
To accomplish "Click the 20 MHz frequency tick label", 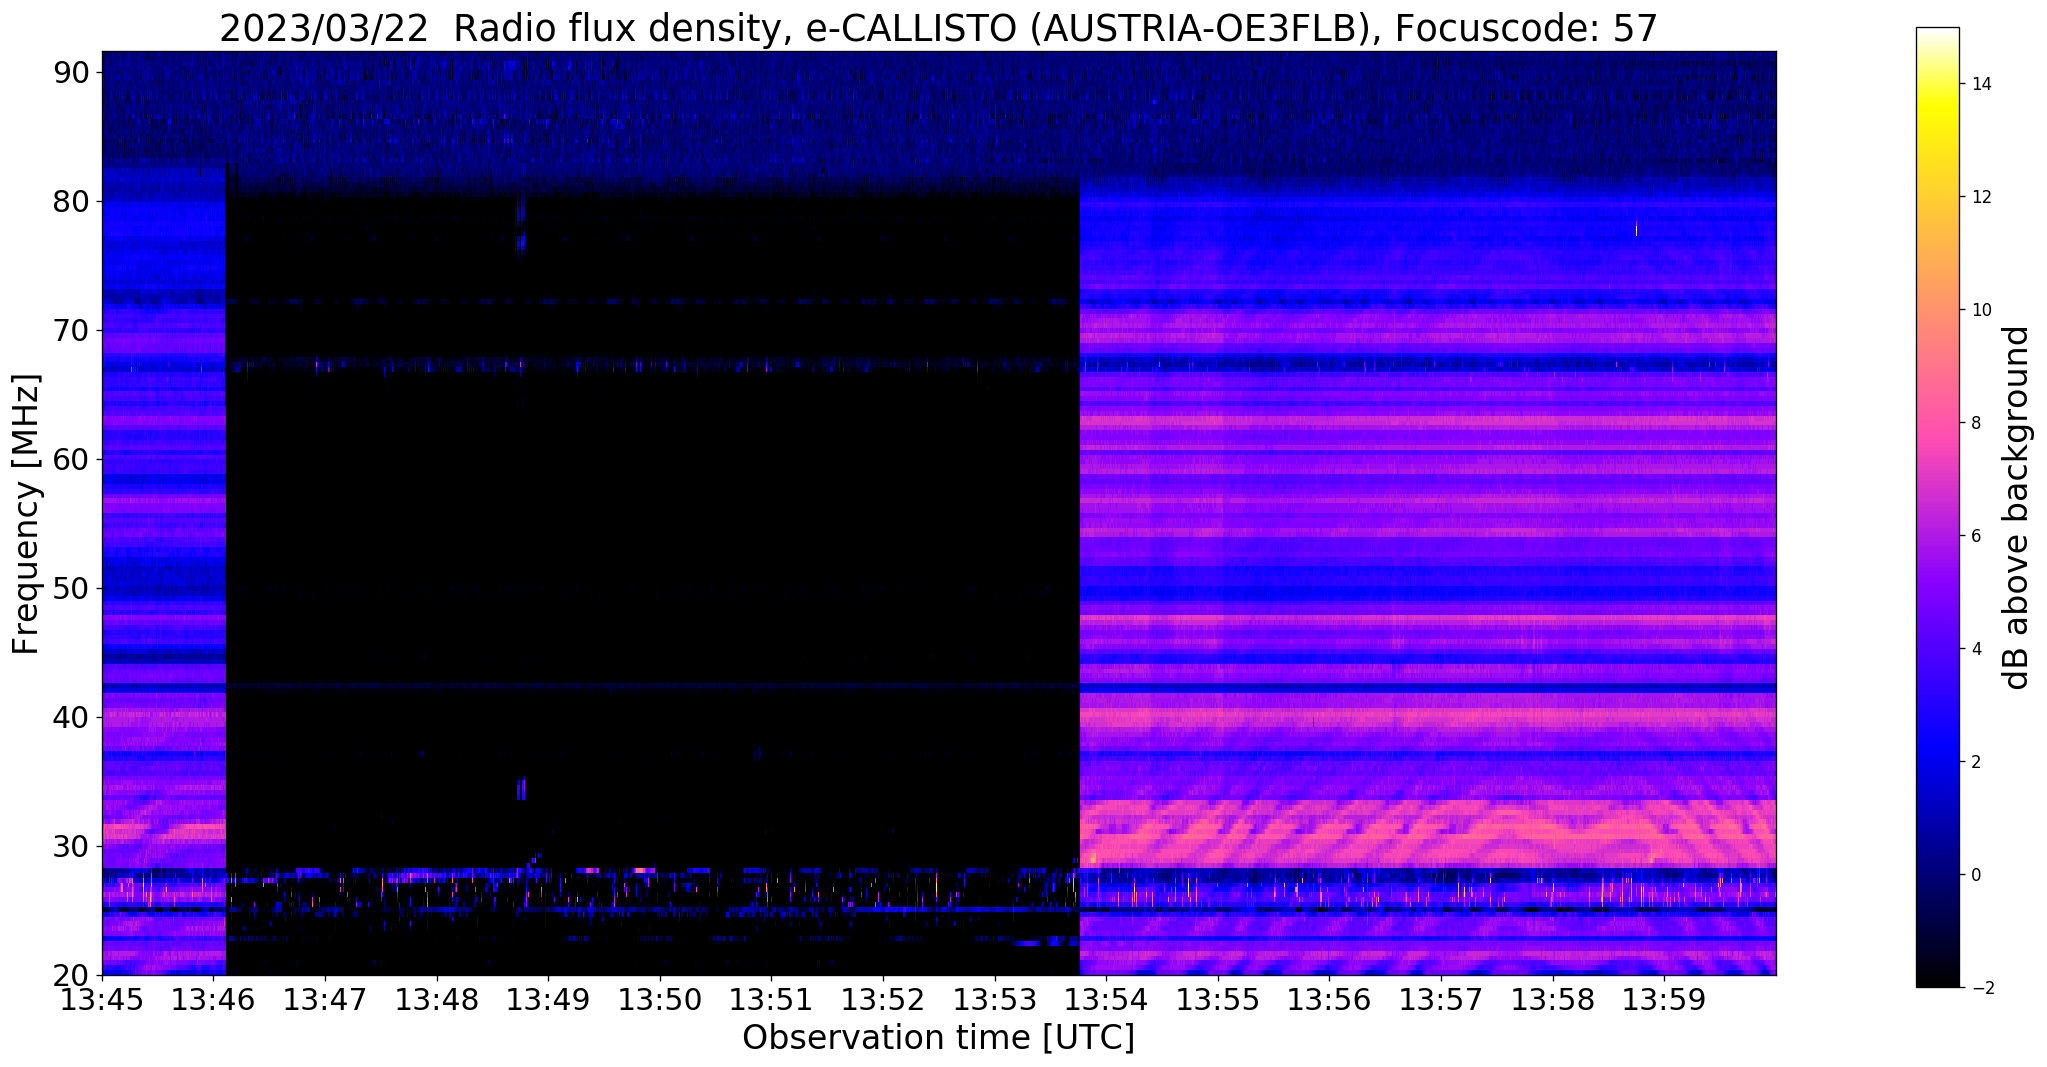I will tap(72, 975).
